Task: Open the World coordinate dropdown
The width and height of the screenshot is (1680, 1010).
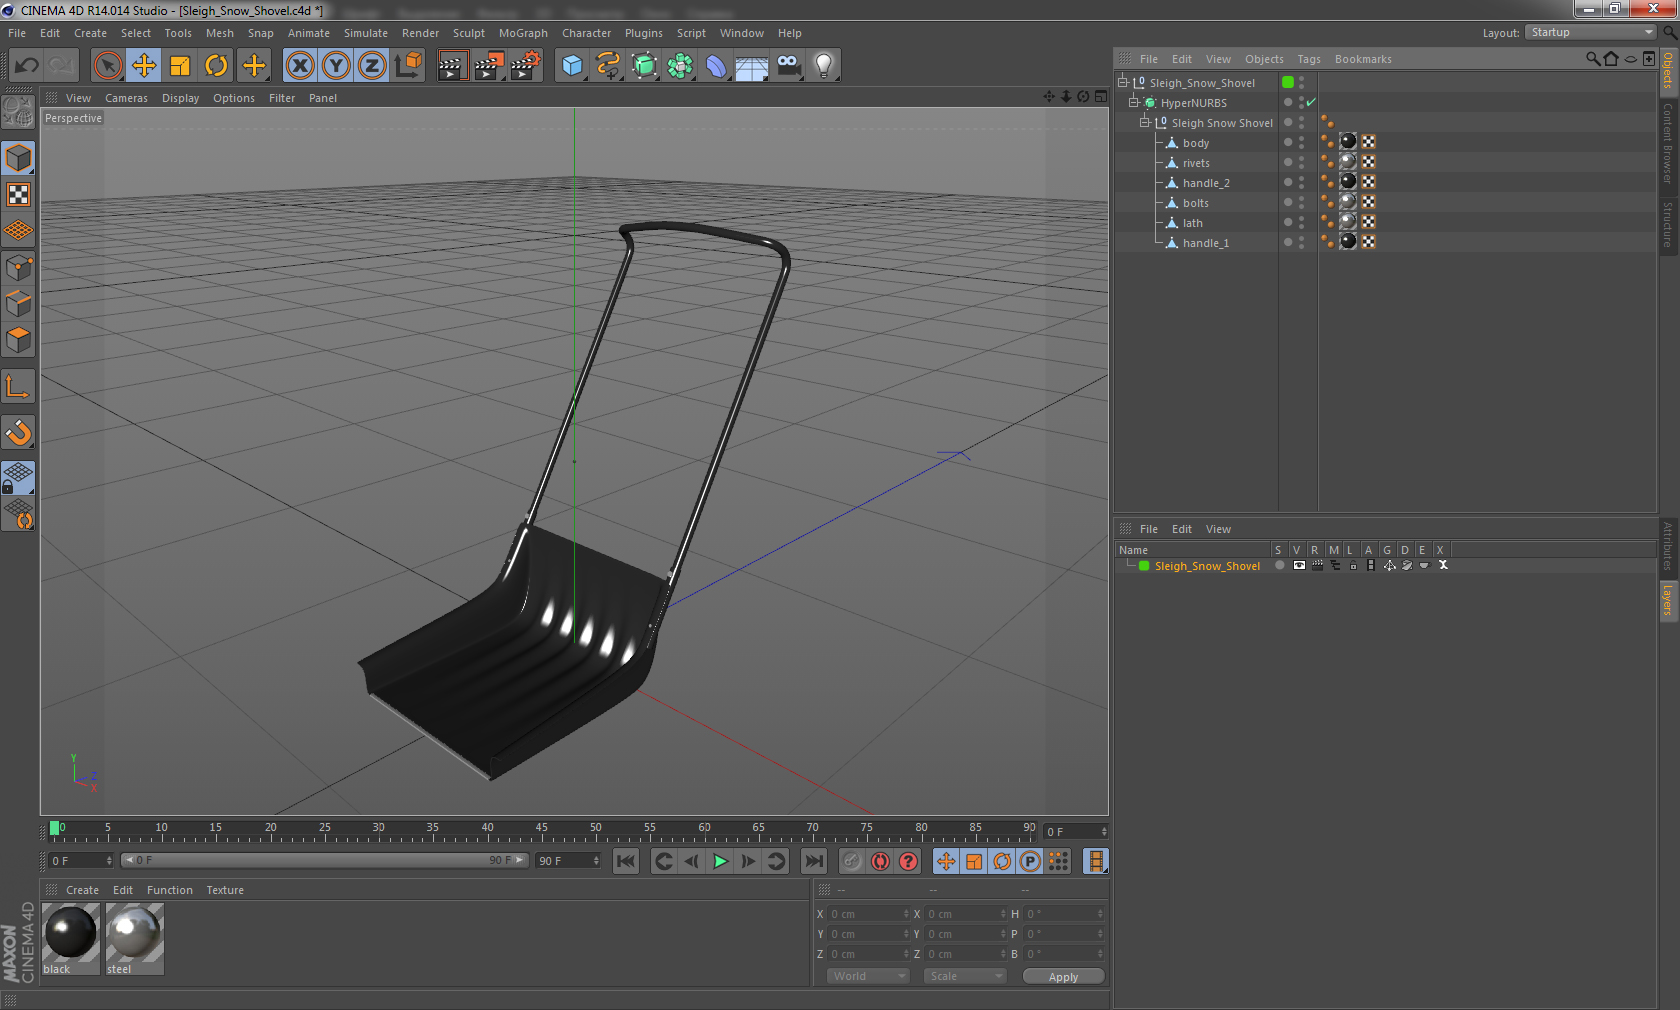Action: [x=868, y=976]
